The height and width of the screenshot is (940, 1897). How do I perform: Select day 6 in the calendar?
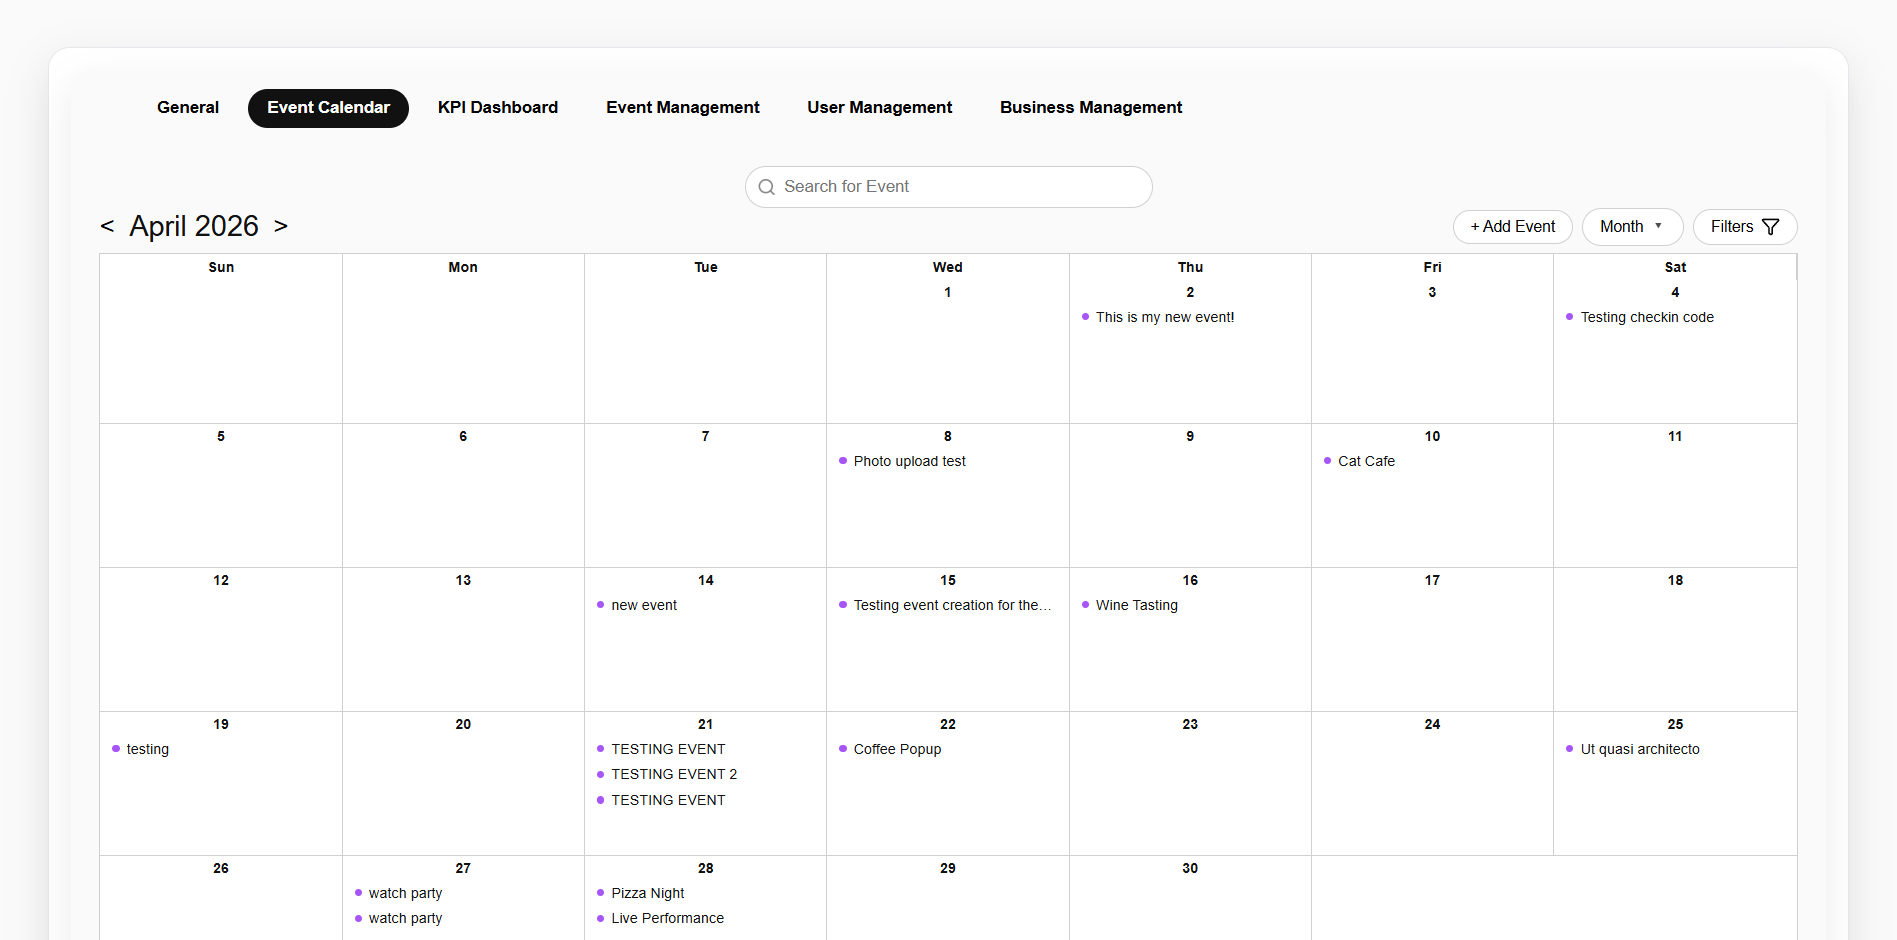pyautogui.click(x=463, y=436)
